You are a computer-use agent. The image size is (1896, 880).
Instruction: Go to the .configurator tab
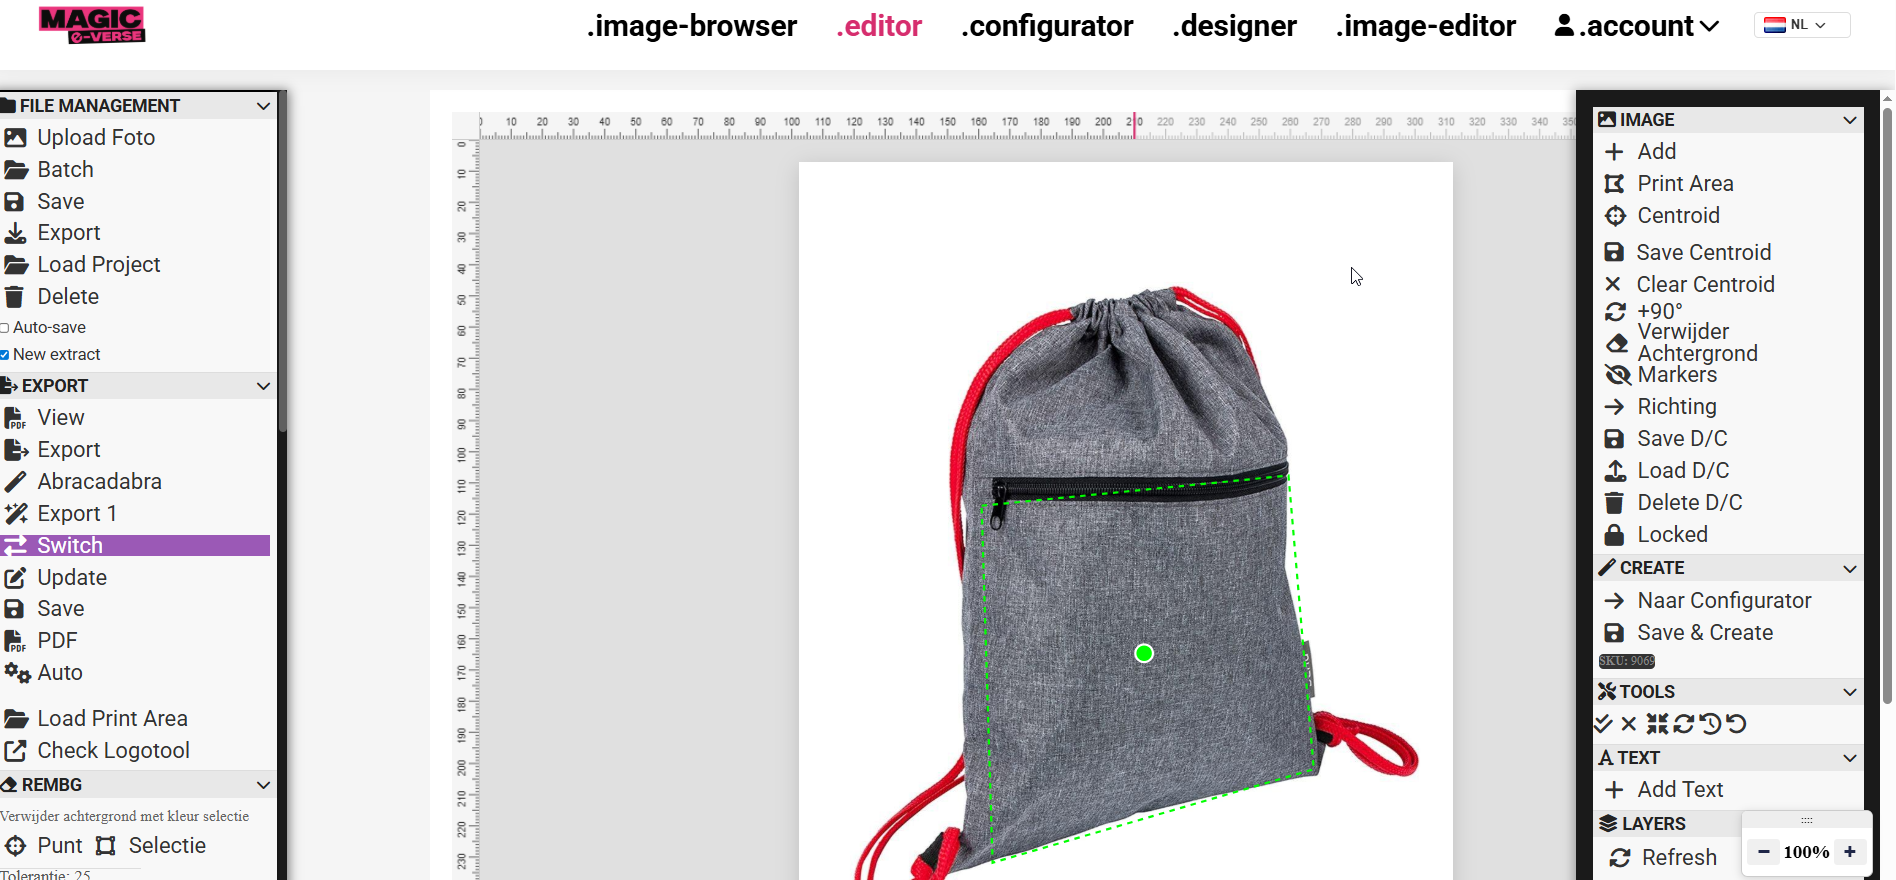(x=1046, y=26)
